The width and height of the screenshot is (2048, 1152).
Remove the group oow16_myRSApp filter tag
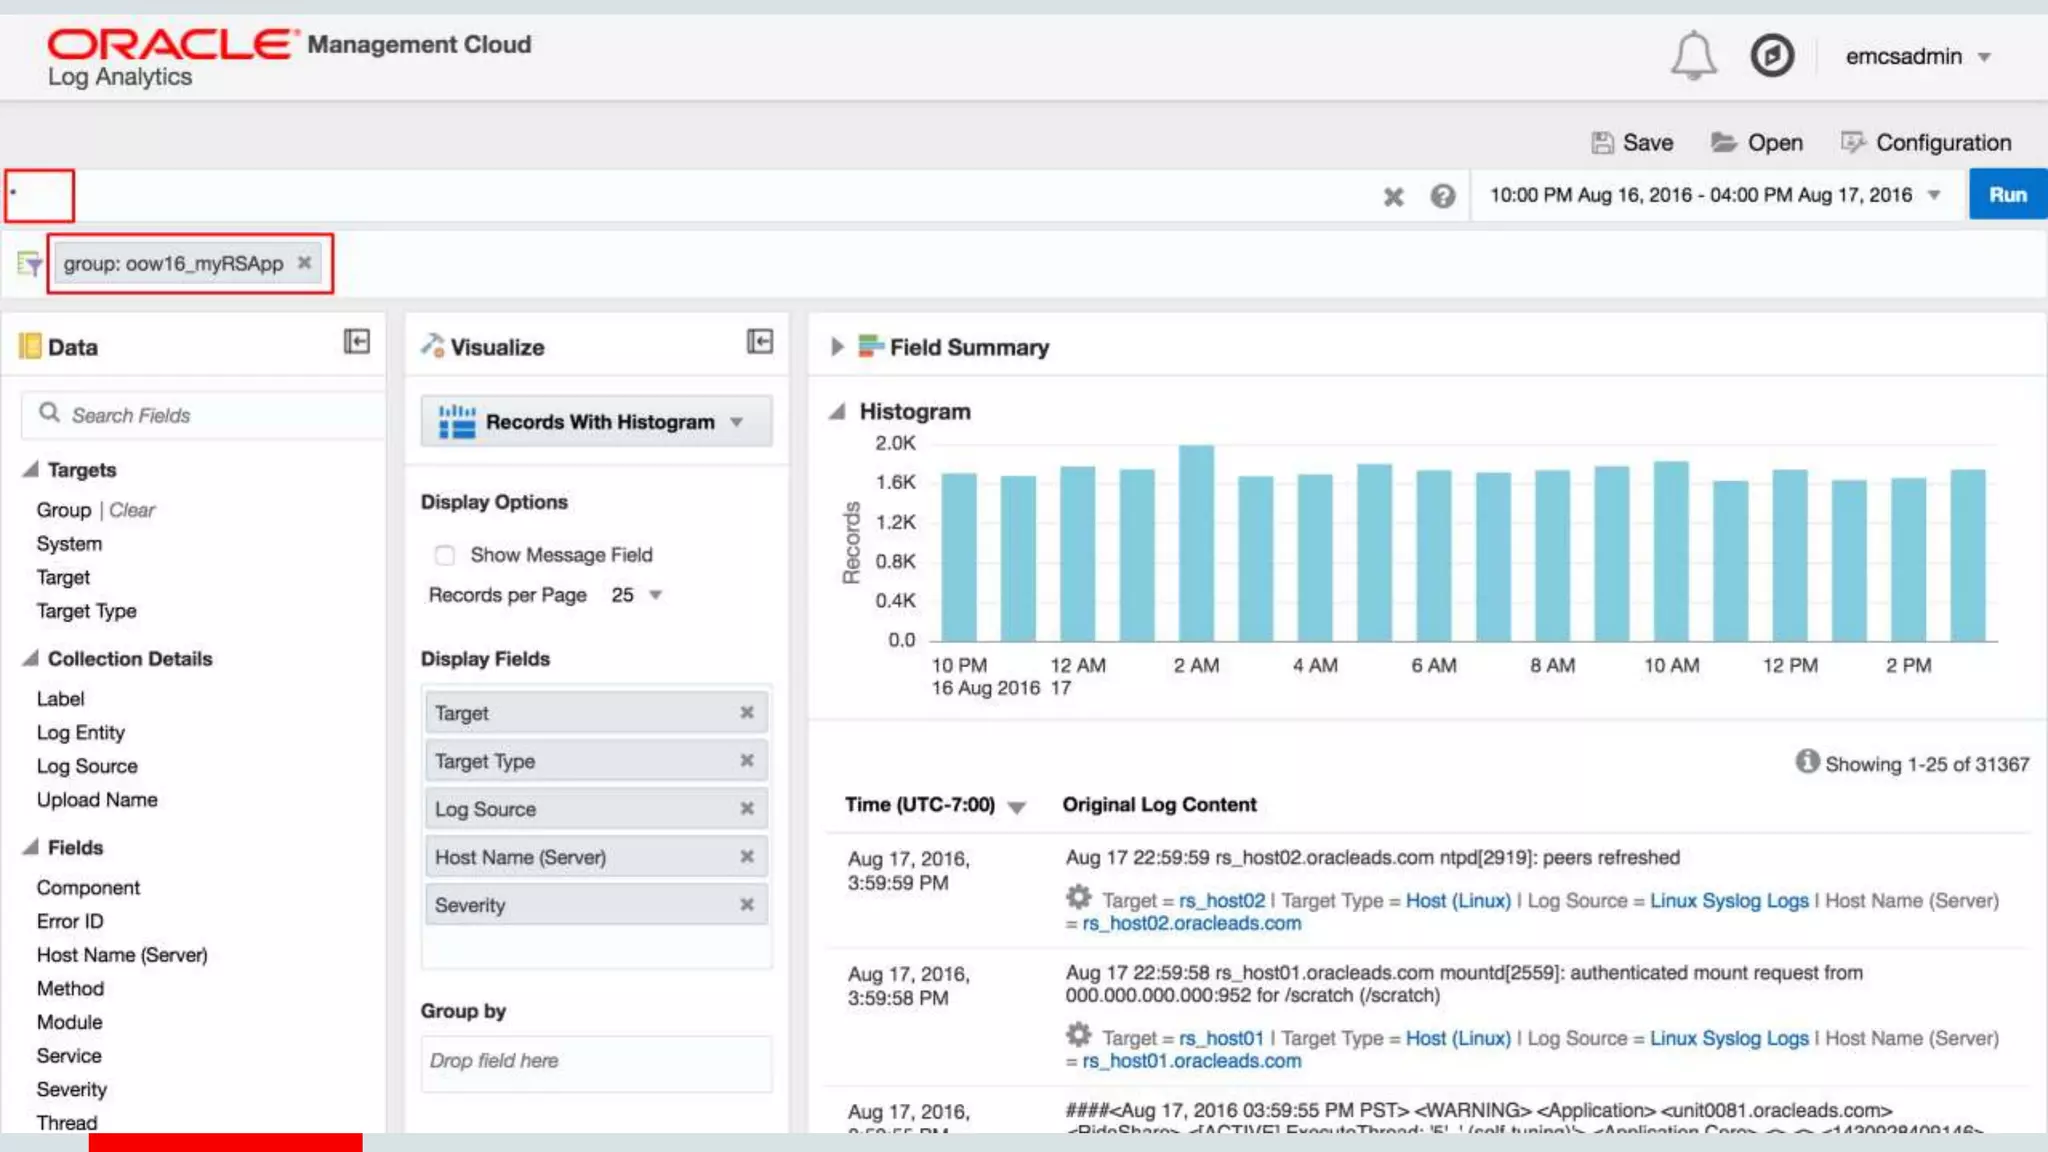pos(305,262)
